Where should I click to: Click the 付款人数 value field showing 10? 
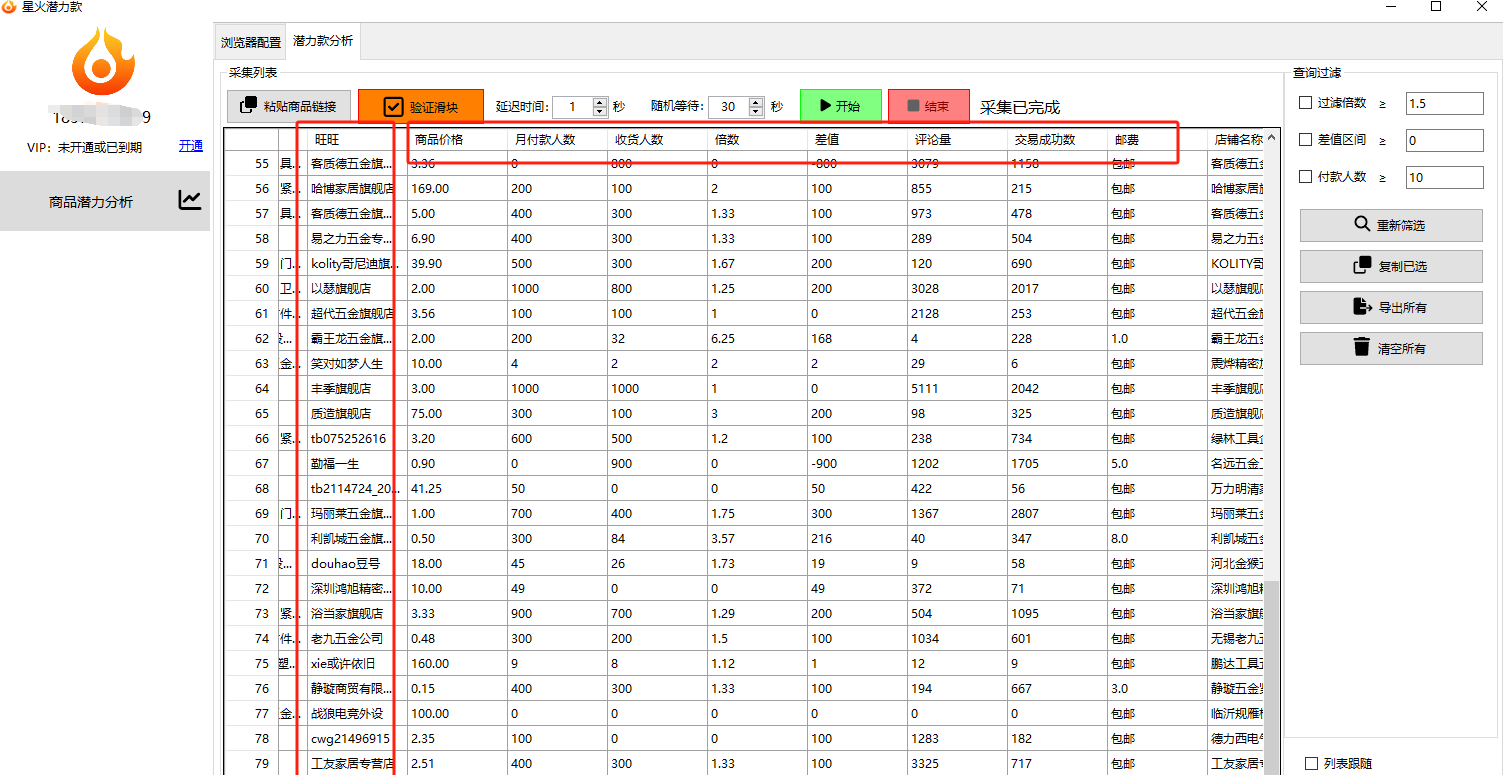click(1445, 177)
